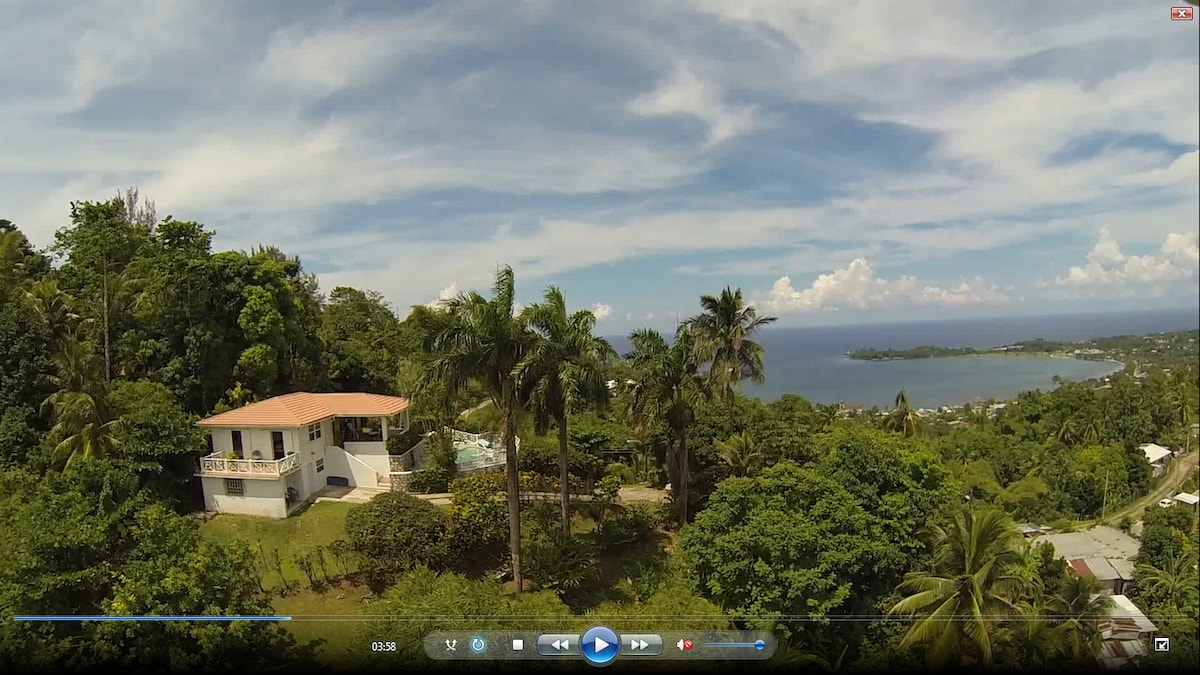Click the previous/rewind button
The width and height of the screenshot is (1200, 675).
559,645
